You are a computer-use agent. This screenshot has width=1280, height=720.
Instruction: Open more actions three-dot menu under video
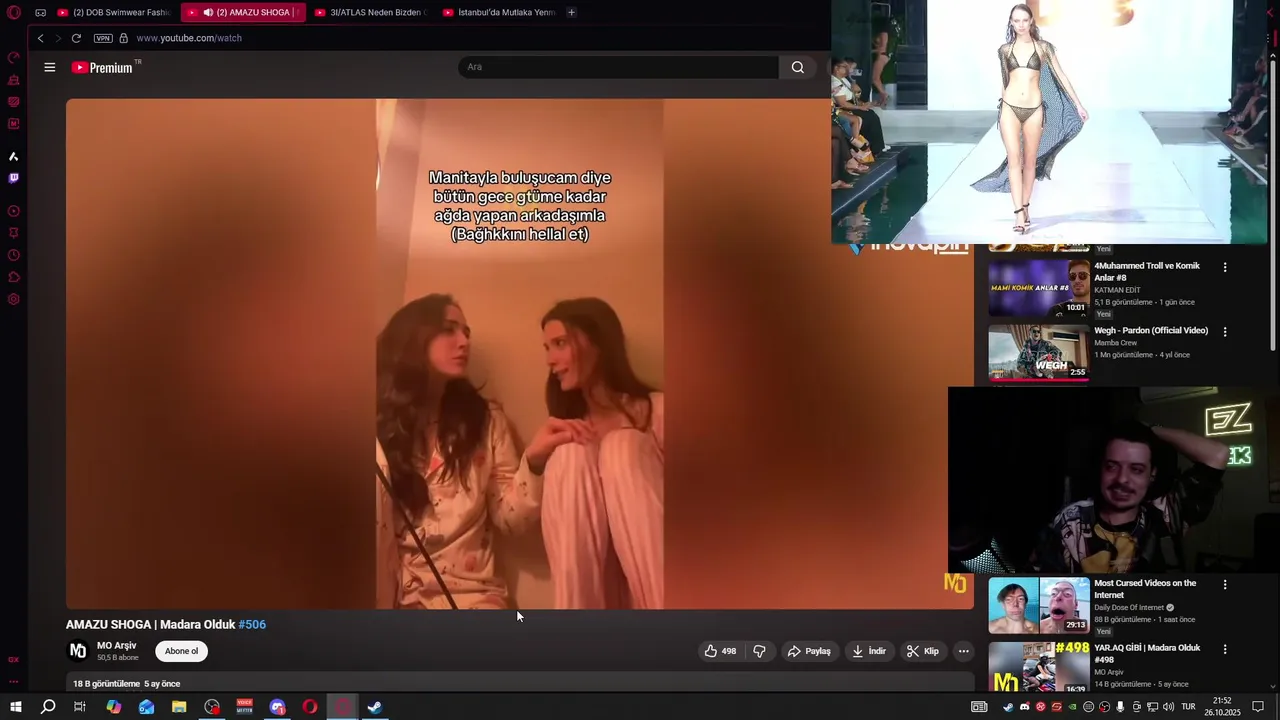(963, 651)
